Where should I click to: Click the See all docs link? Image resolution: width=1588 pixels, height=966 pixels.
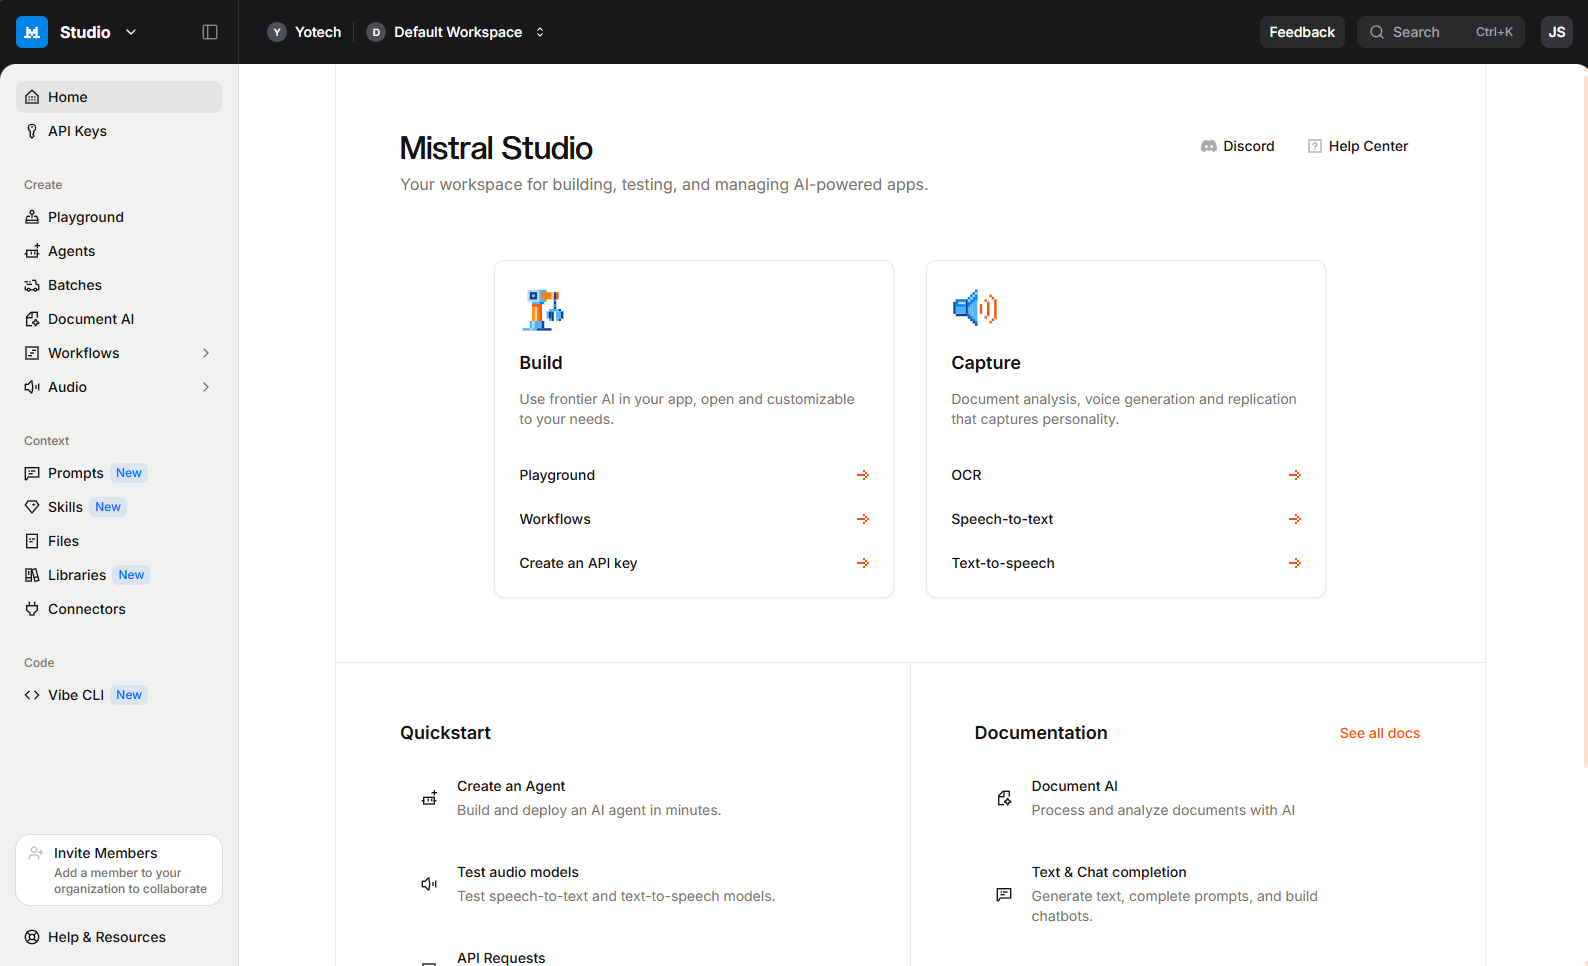(1380, 733)
